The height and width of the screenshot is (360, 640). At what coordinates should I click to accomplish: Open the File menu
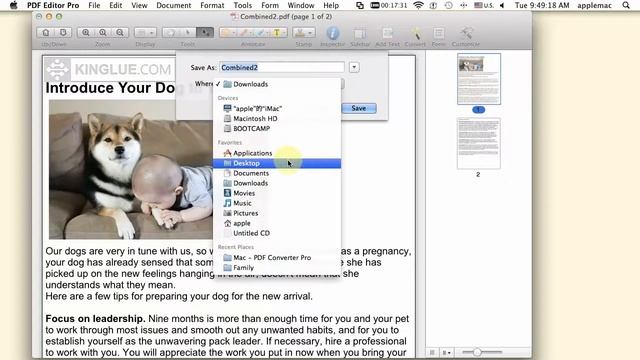coord(94,5)
